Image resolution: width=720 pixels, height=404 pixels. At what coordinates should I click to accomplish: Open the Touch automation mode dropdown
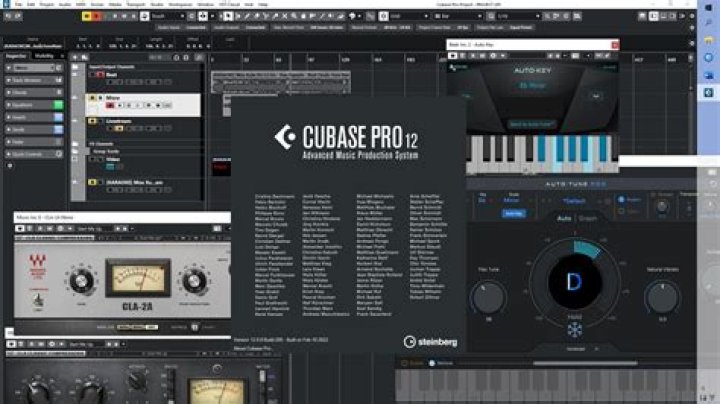click(168, 16)
